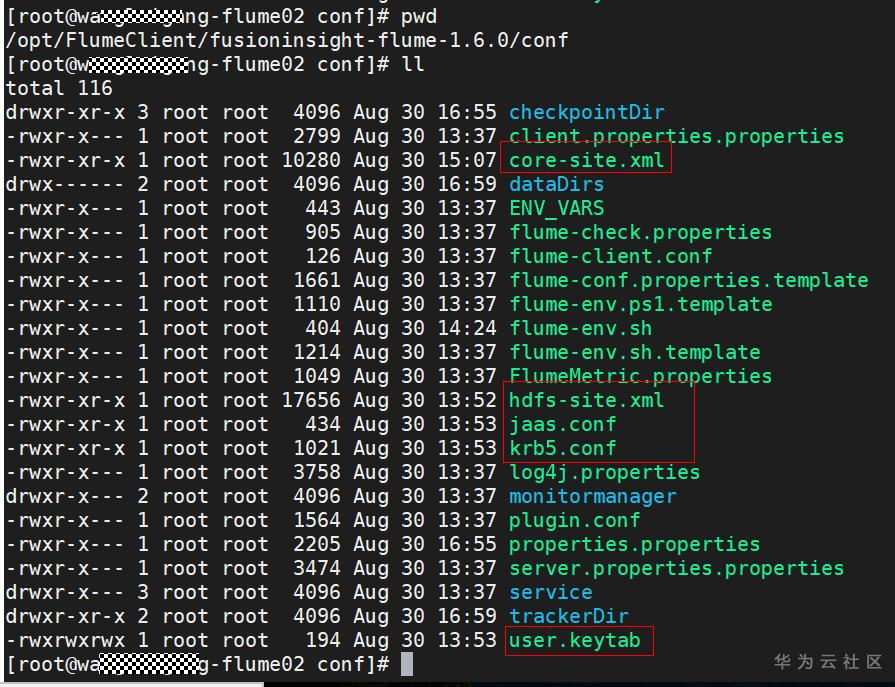Click the FlumeMetric.properties filename
895x687 pixels.
pyautogui.click(x=640, y=376)
